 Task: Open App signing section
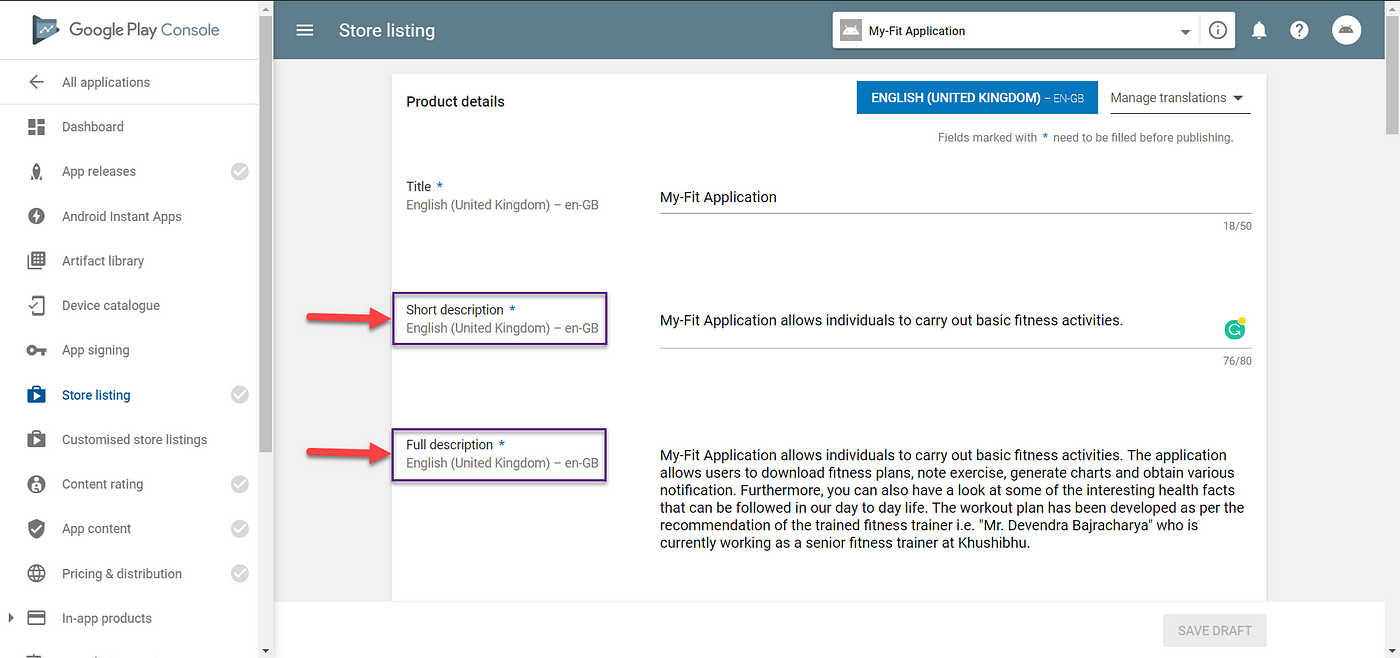click(96, 350)
